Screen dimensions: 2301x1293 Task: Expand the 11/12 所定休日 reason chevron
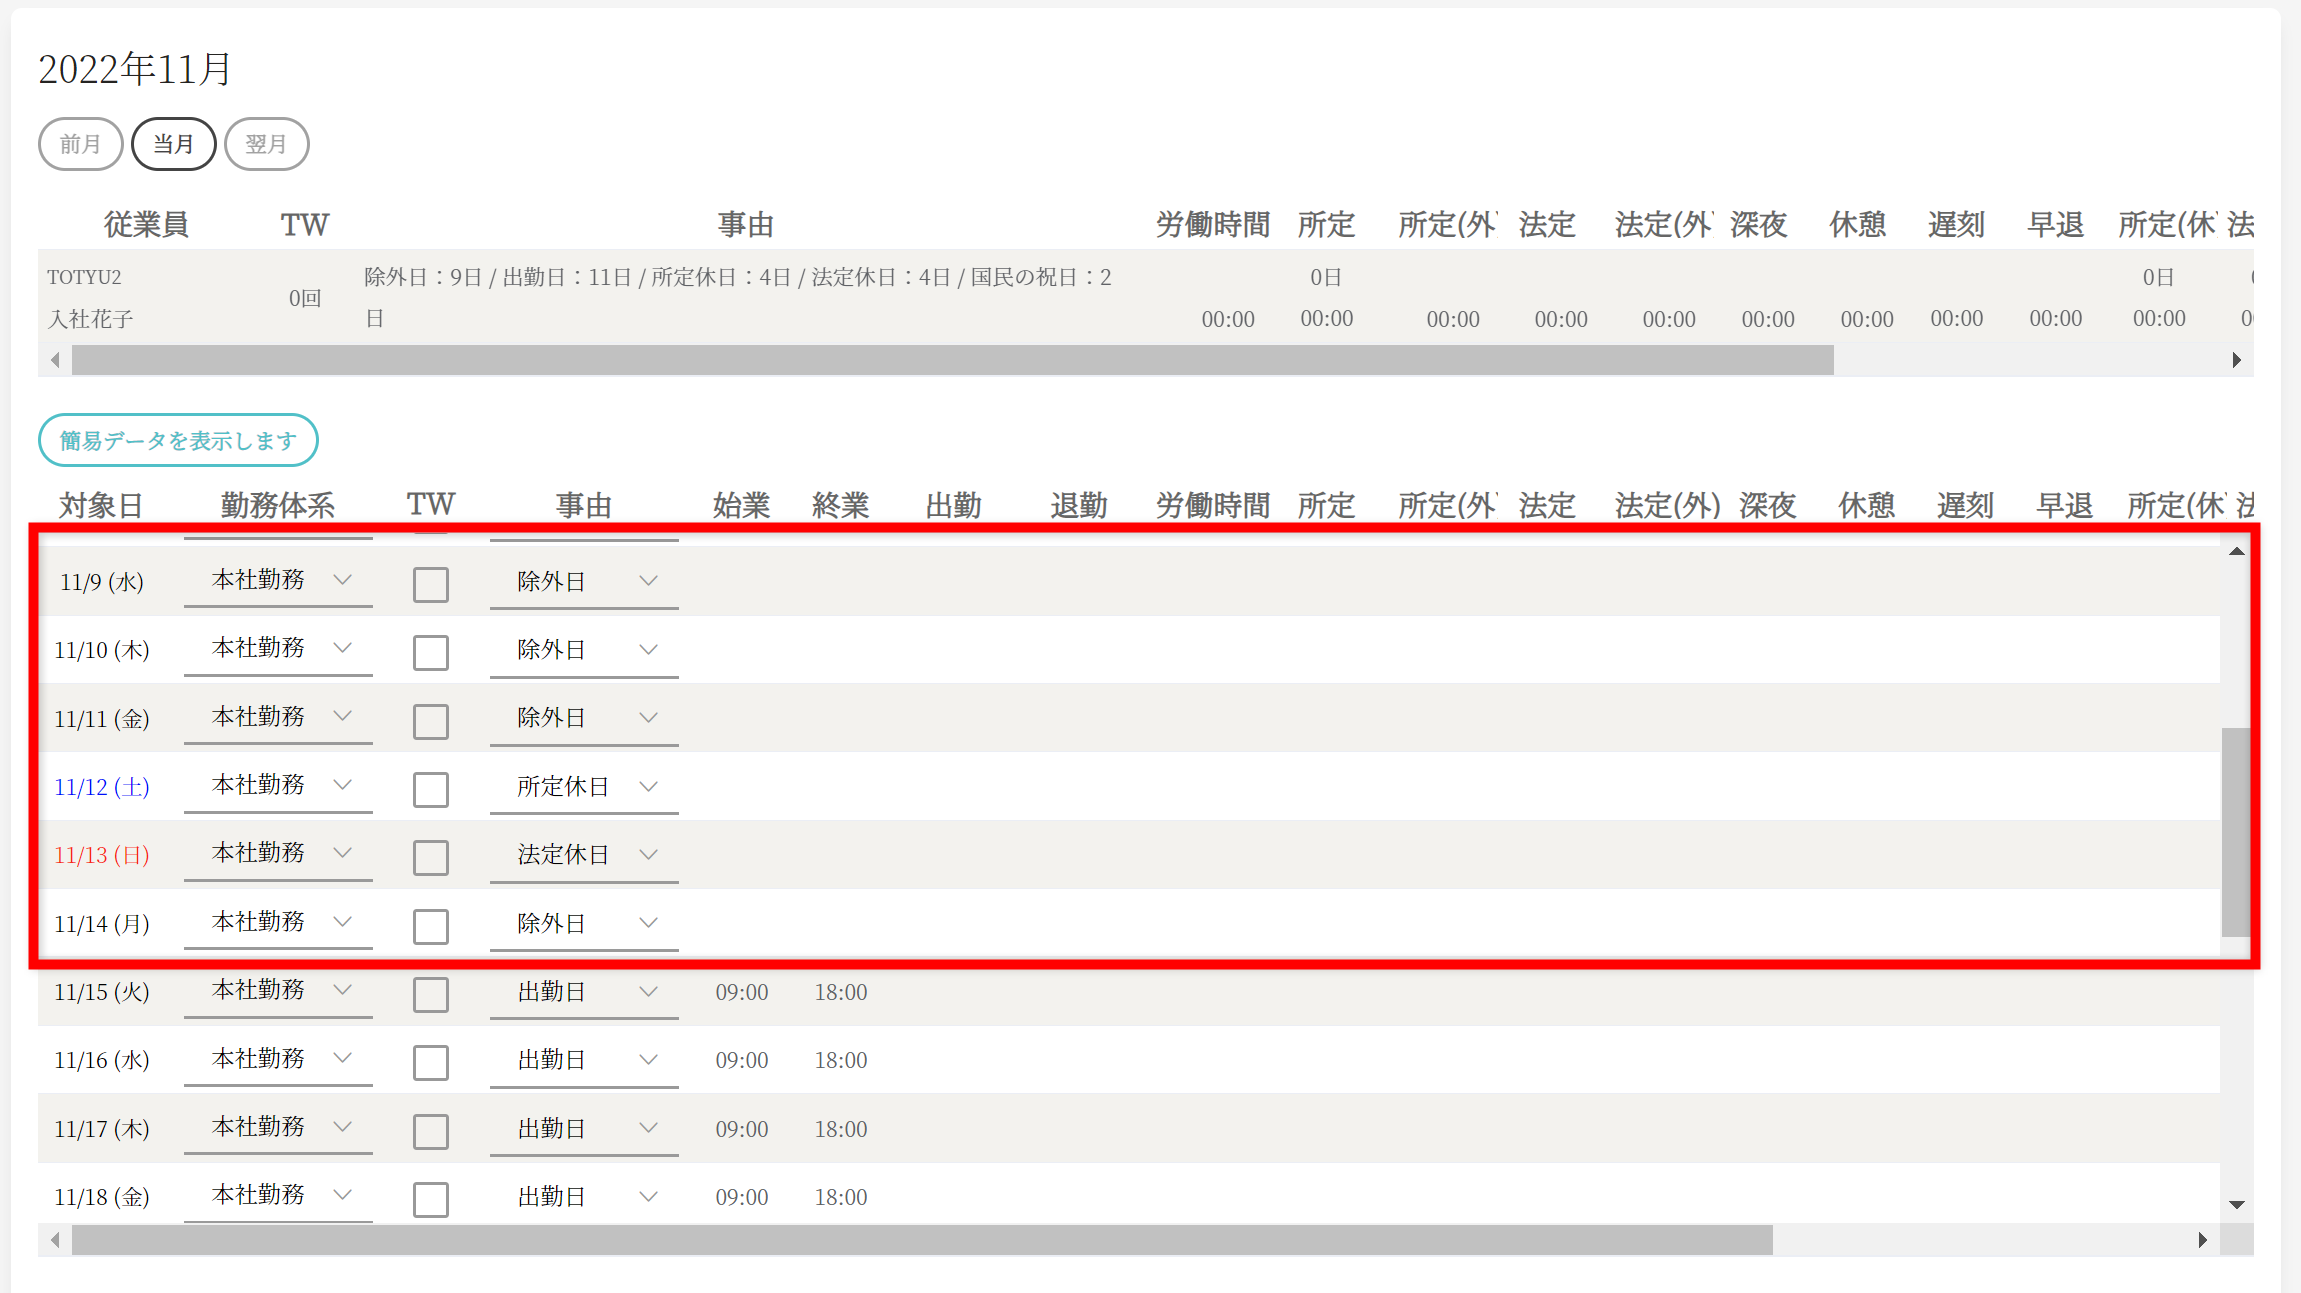pos(648,787)
